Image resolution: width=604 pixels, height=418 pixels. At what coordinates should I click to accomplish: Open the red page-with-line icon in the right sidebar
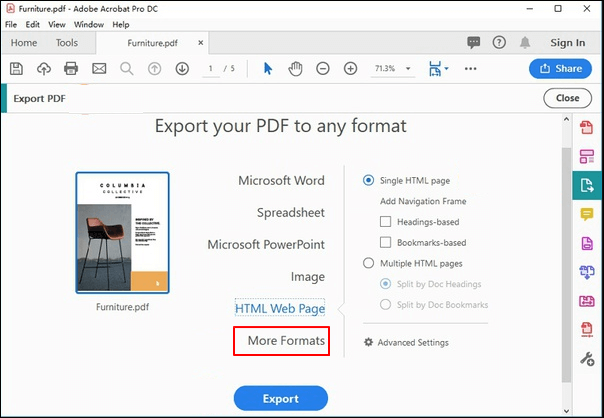coord(587,330)
